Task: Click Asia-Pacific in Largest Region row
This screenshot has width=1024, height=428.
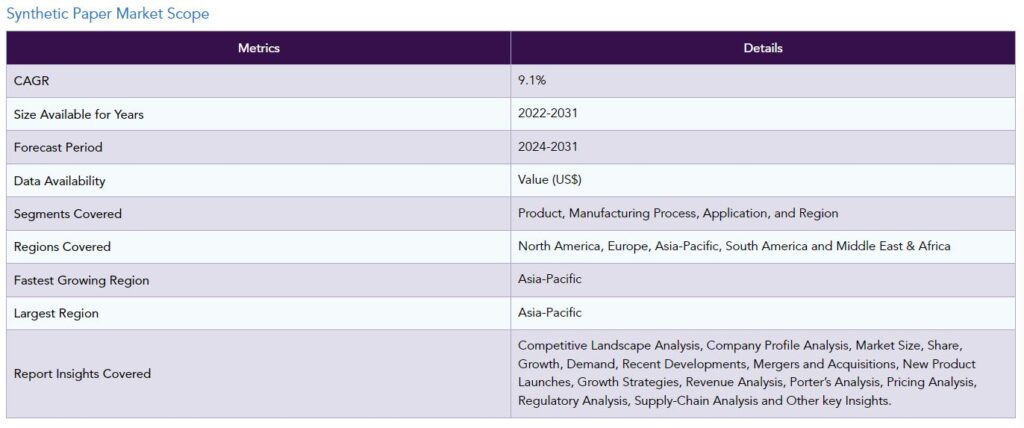Action: click(550, 312)
